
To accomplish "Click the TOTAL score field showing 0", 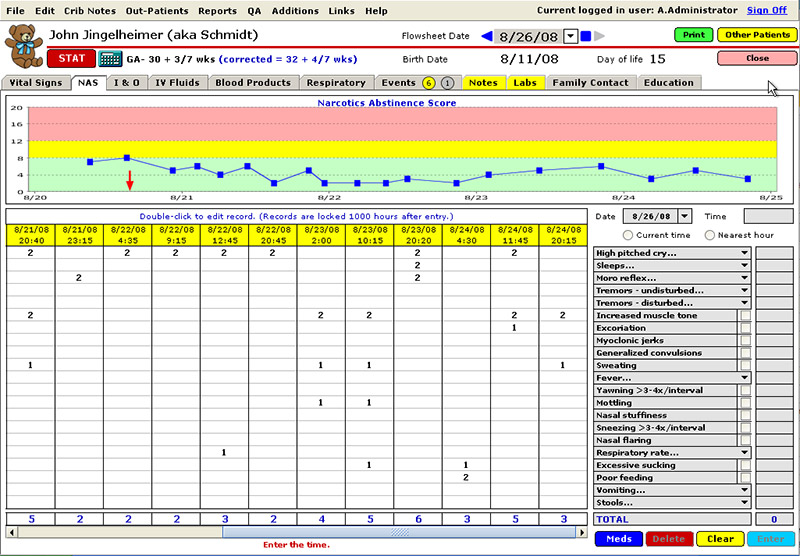I will point(774,519).
